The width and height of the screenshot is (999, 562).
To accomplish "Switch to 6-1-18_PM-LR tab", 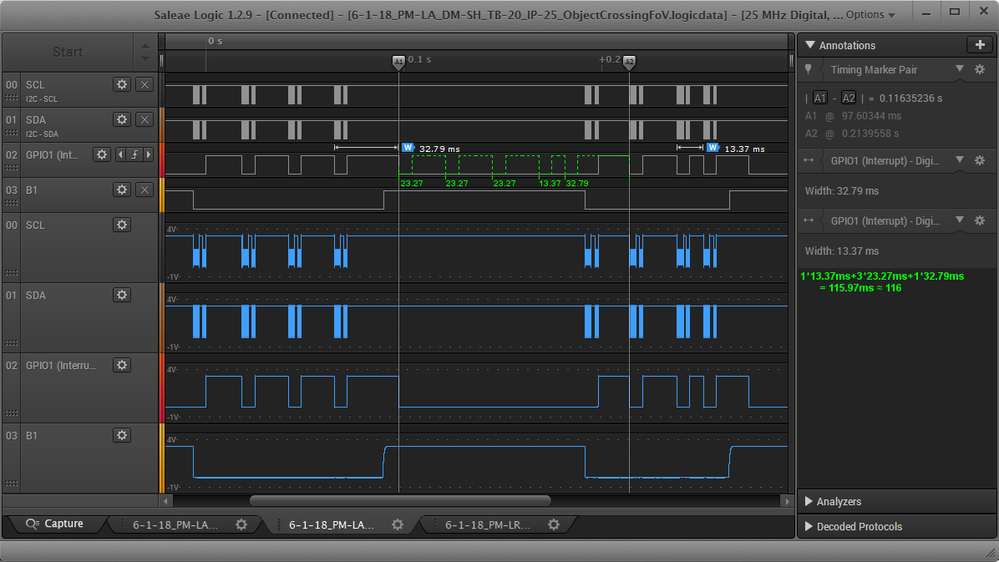I will [487, 525].
